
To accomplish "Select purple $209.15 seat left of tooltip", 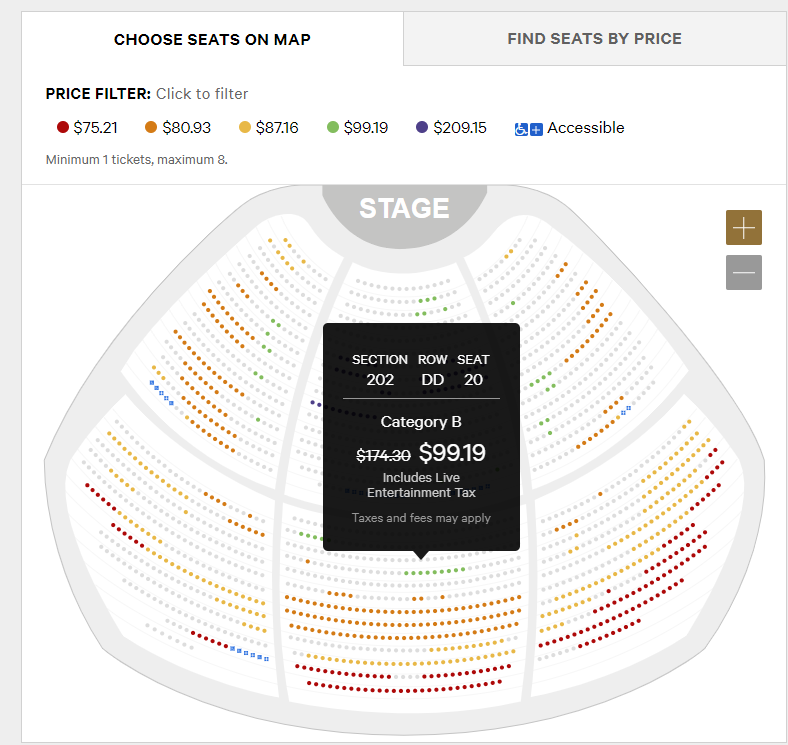I will (x=313, y=403).
